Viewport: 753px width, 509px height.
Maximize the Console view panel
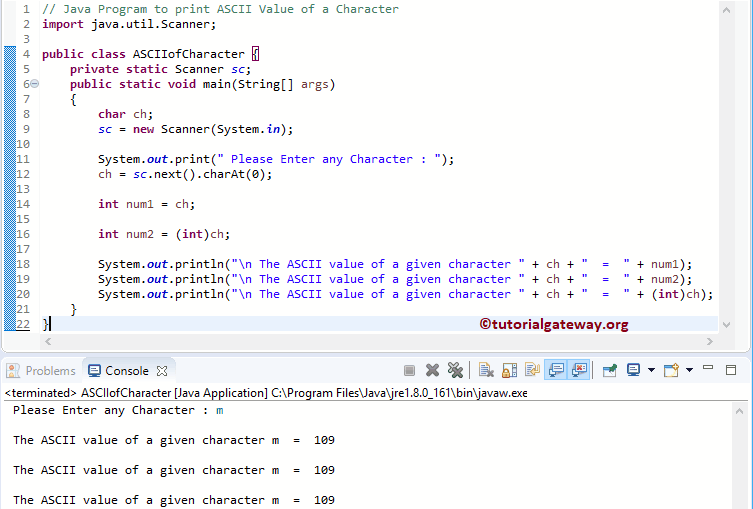(x=731, y=370)
